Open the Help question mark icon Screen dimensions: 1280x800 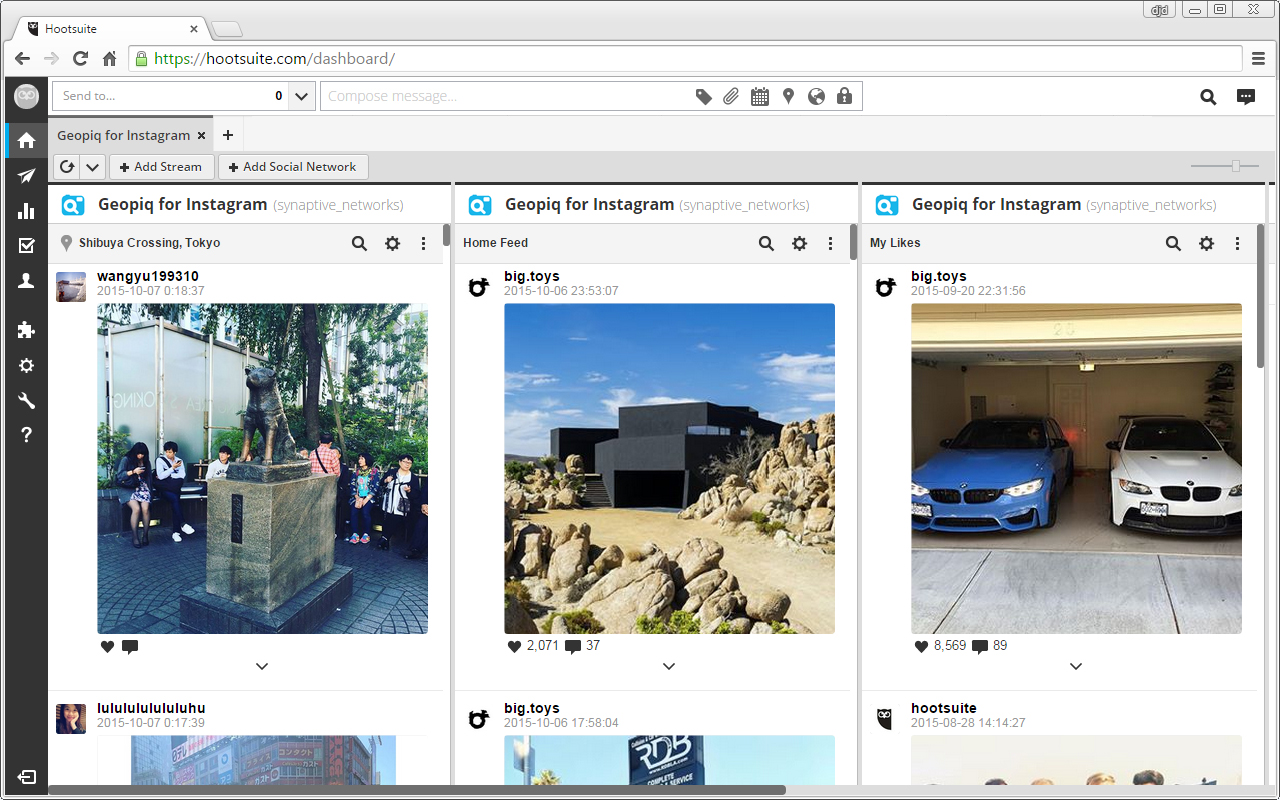(x=26, y=435)
